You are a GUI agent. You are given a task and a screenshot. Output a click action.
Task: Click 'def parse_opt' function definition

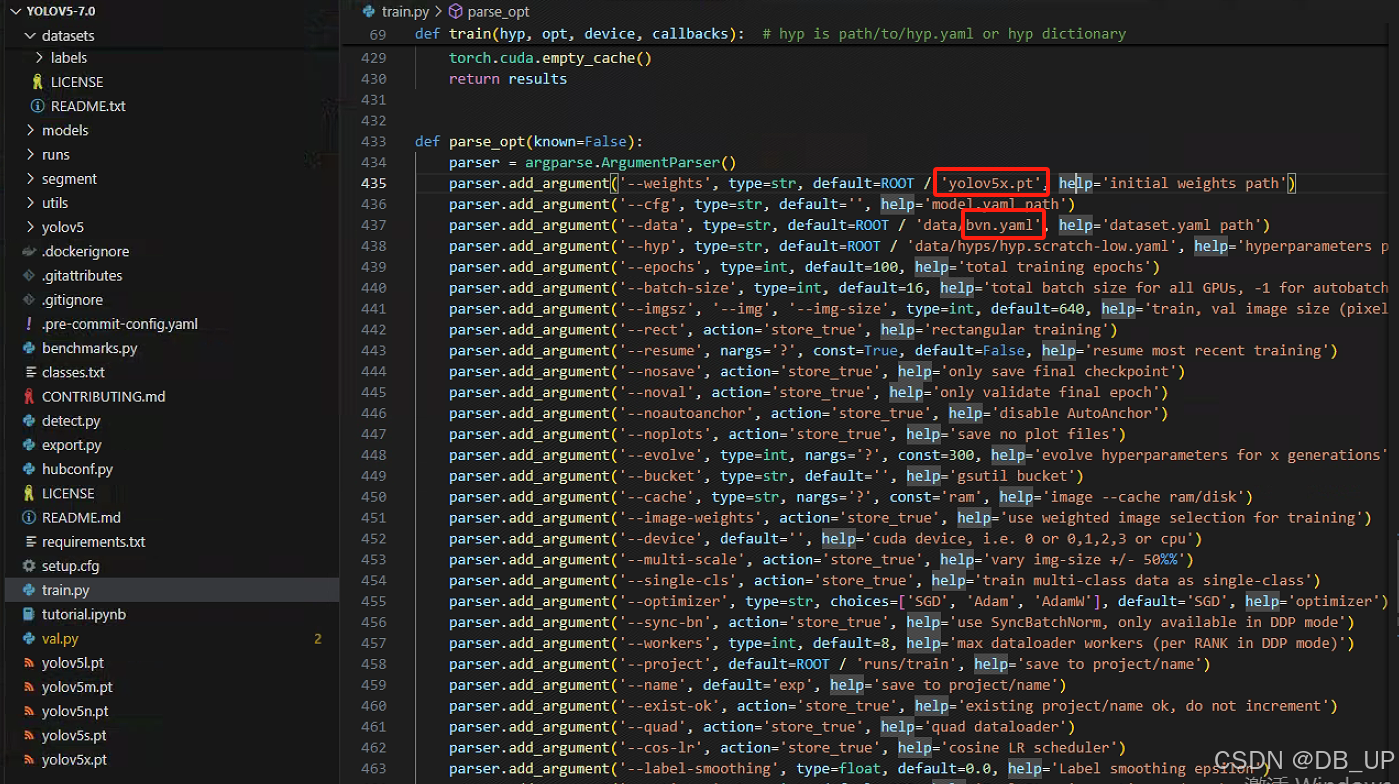click(x=529, y=141)
